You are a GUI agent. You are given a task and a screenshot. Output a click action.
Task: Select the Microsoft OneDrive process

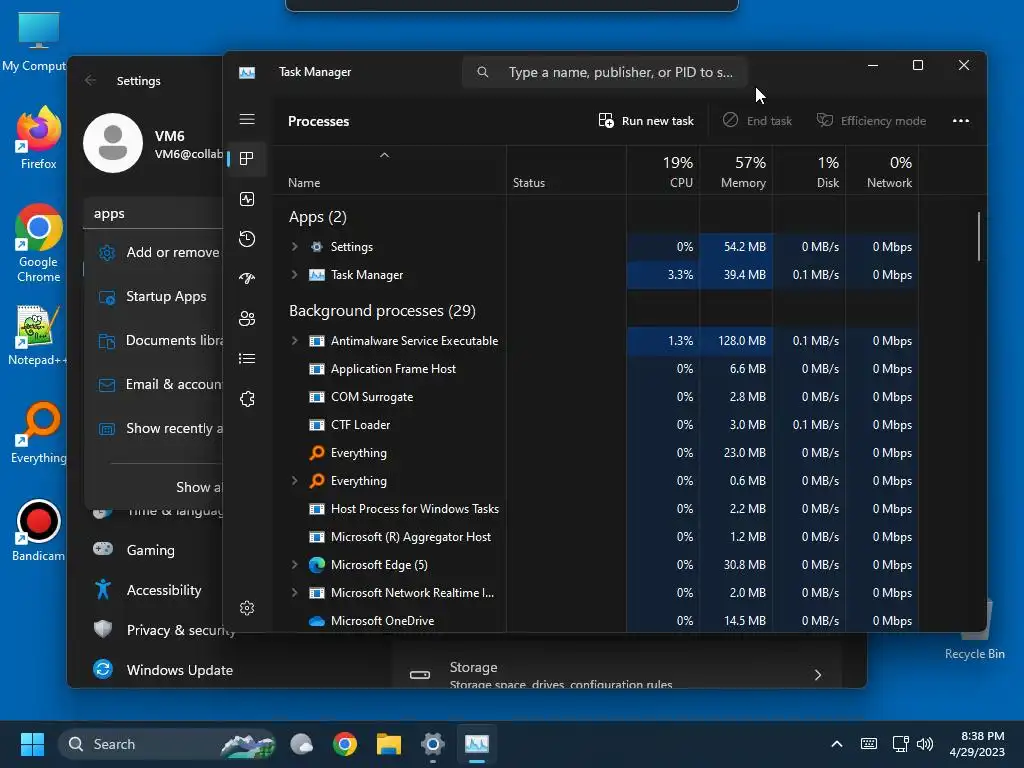(596, 620)
